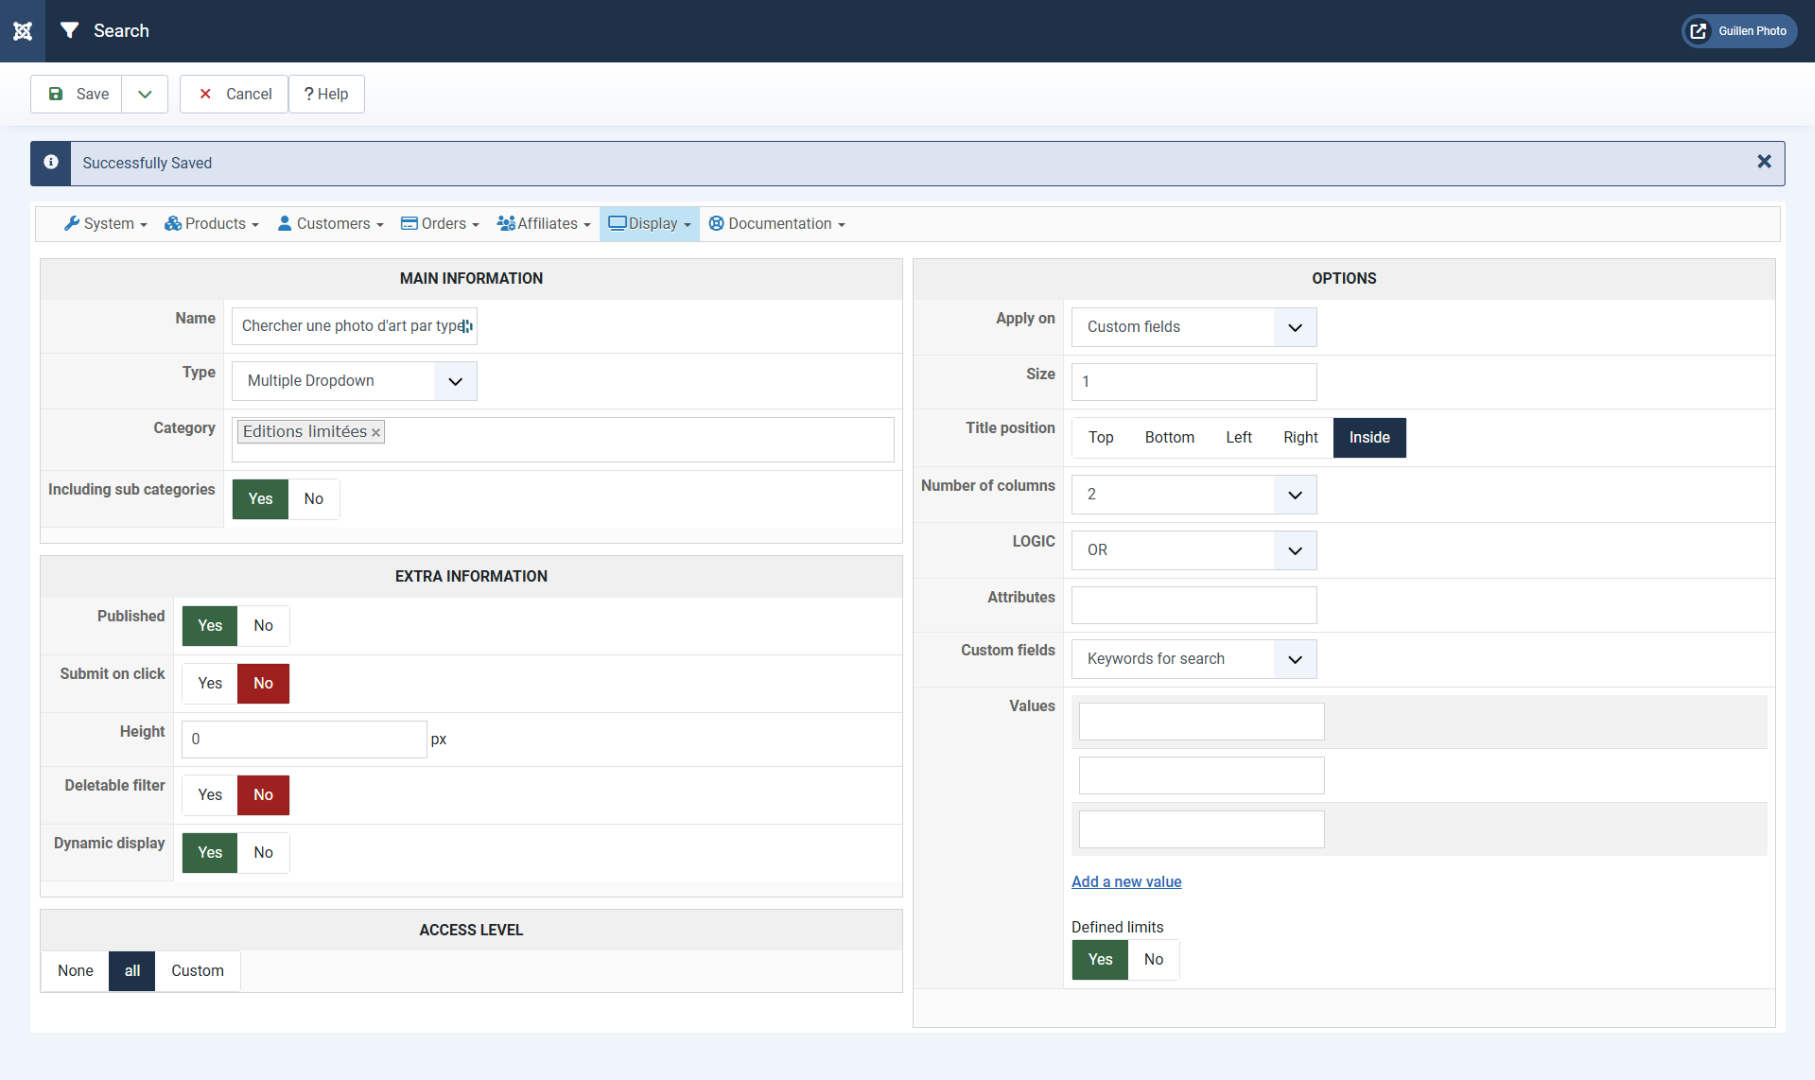Click the Joomla logo icon

pyautogui.click(x=22, y=31)
